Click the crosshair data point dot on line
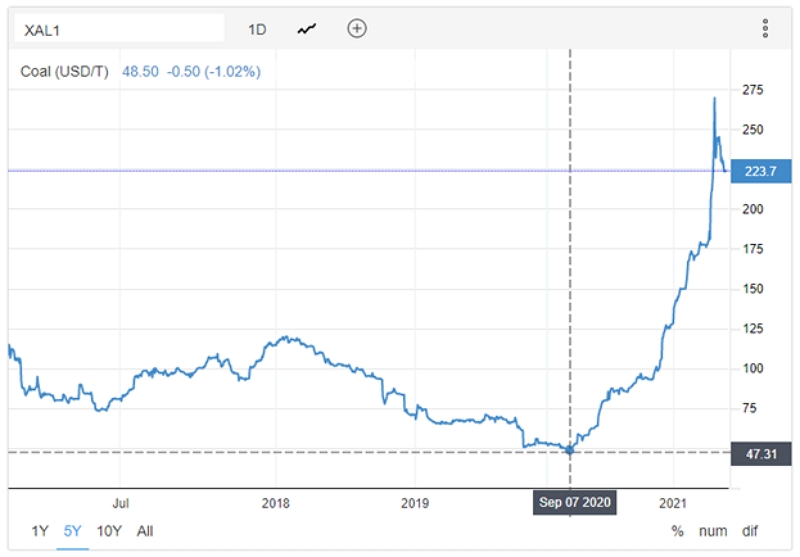The height and width of the screenshot is (557, 800). [x=570, y=450]
